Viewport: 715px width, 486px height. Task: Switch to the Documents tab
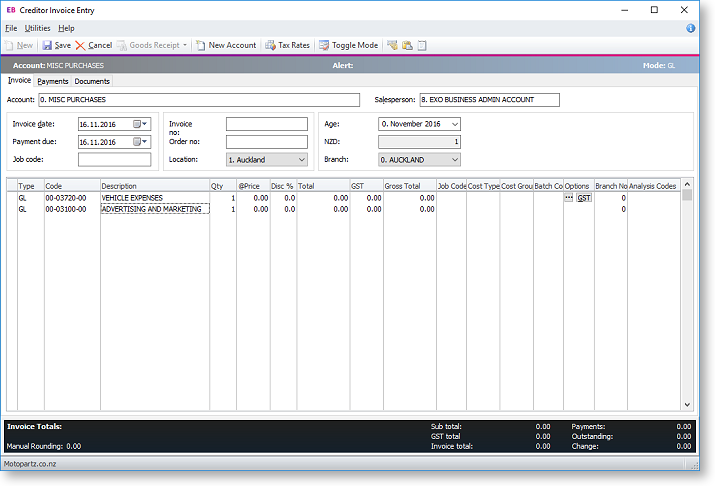pos(92,81)
